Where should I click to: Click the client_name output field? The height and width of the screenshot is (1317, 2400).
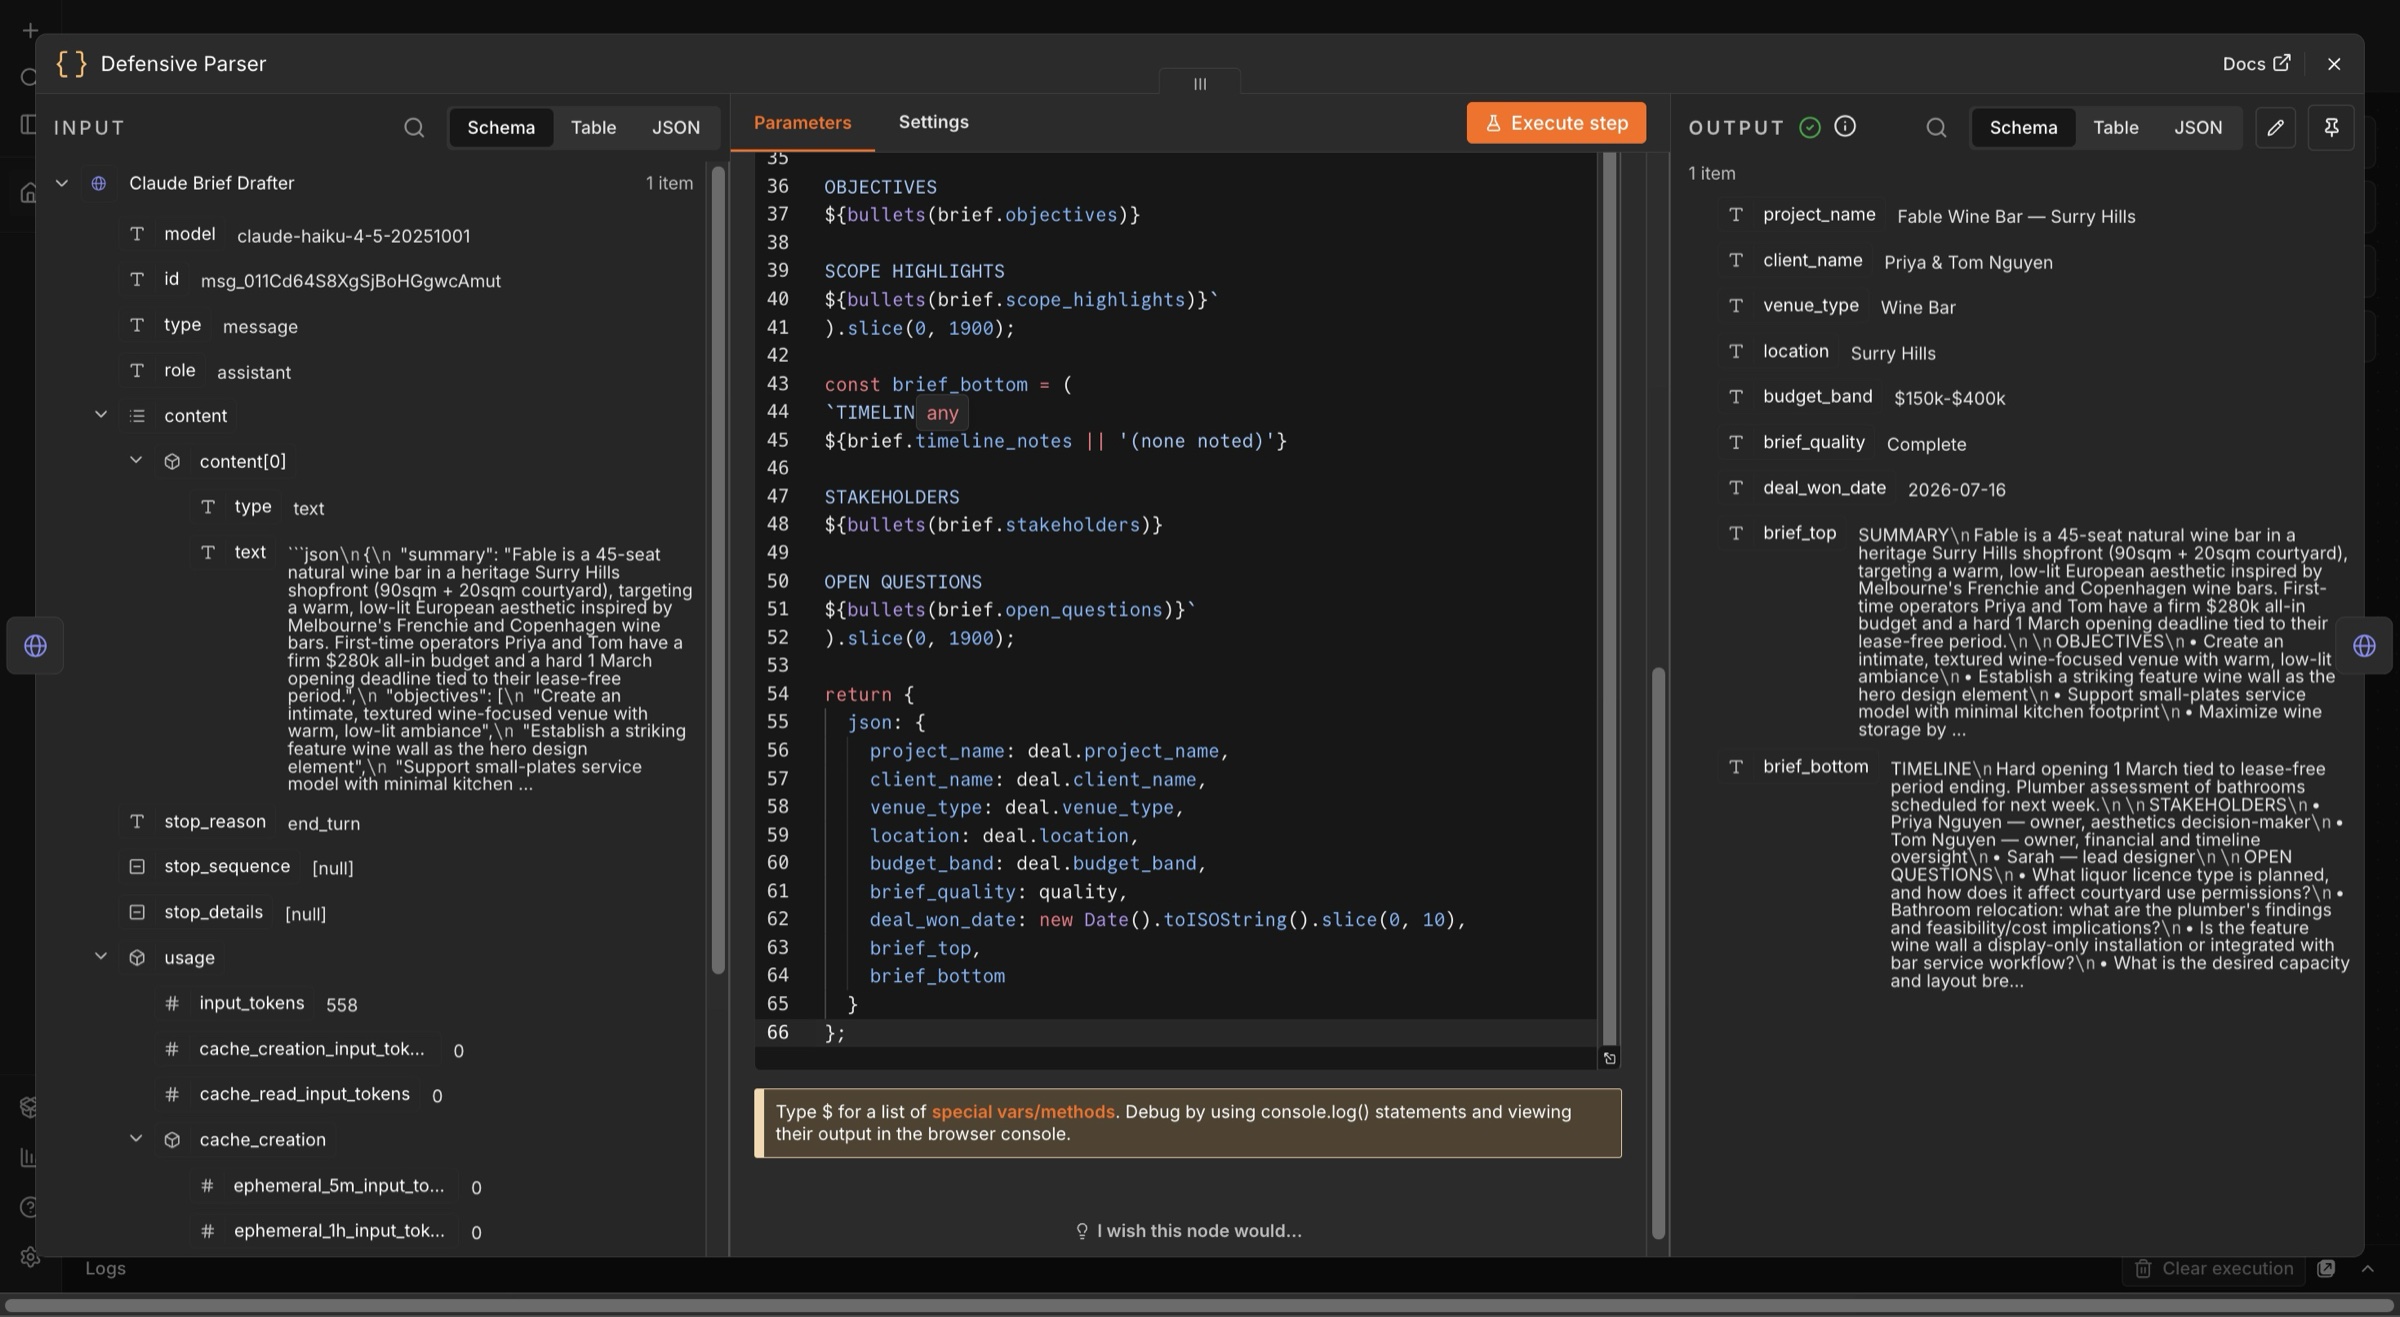[x=1889, y=261]
